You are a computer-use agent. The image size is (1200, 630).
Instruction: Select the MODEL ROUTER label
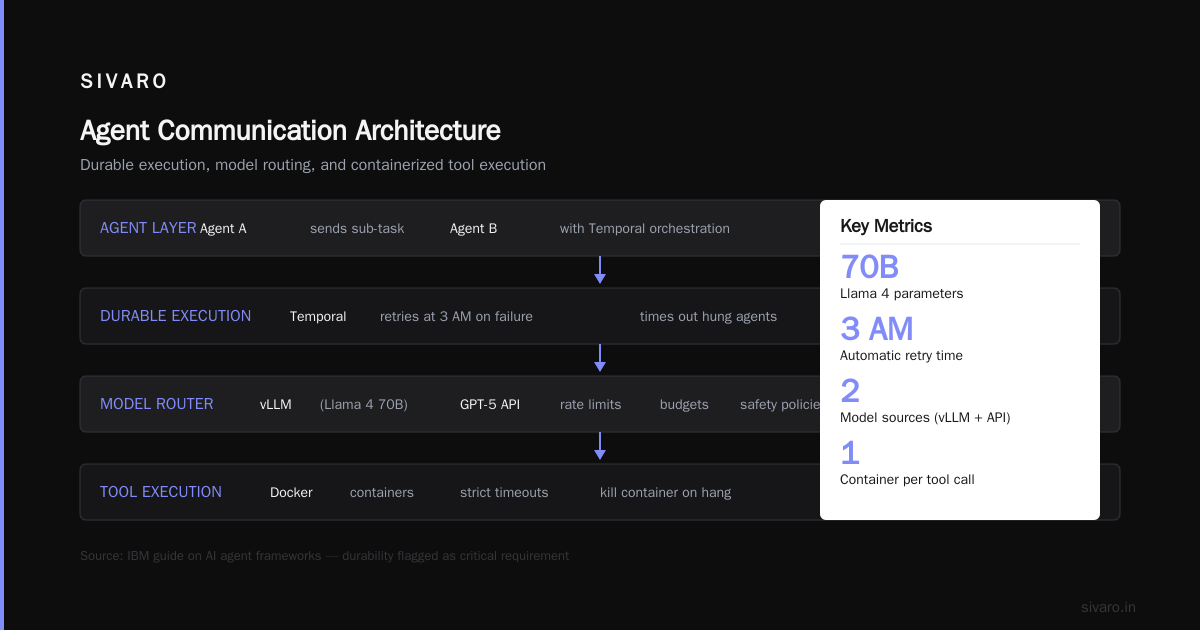click(156, 404)
